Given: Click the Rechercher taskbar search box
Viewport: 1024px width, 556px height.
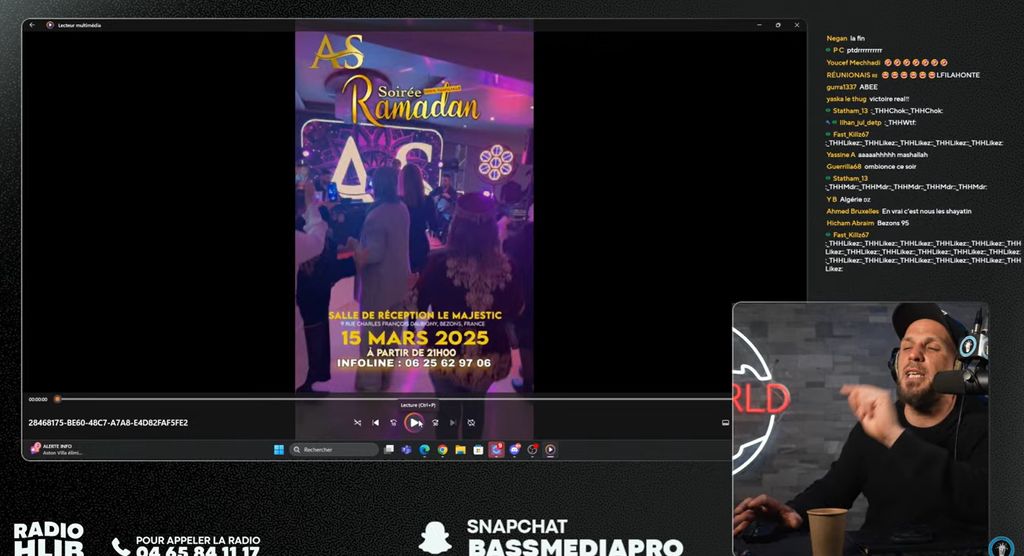Looking at the screenshot, I should pos(334,450).
